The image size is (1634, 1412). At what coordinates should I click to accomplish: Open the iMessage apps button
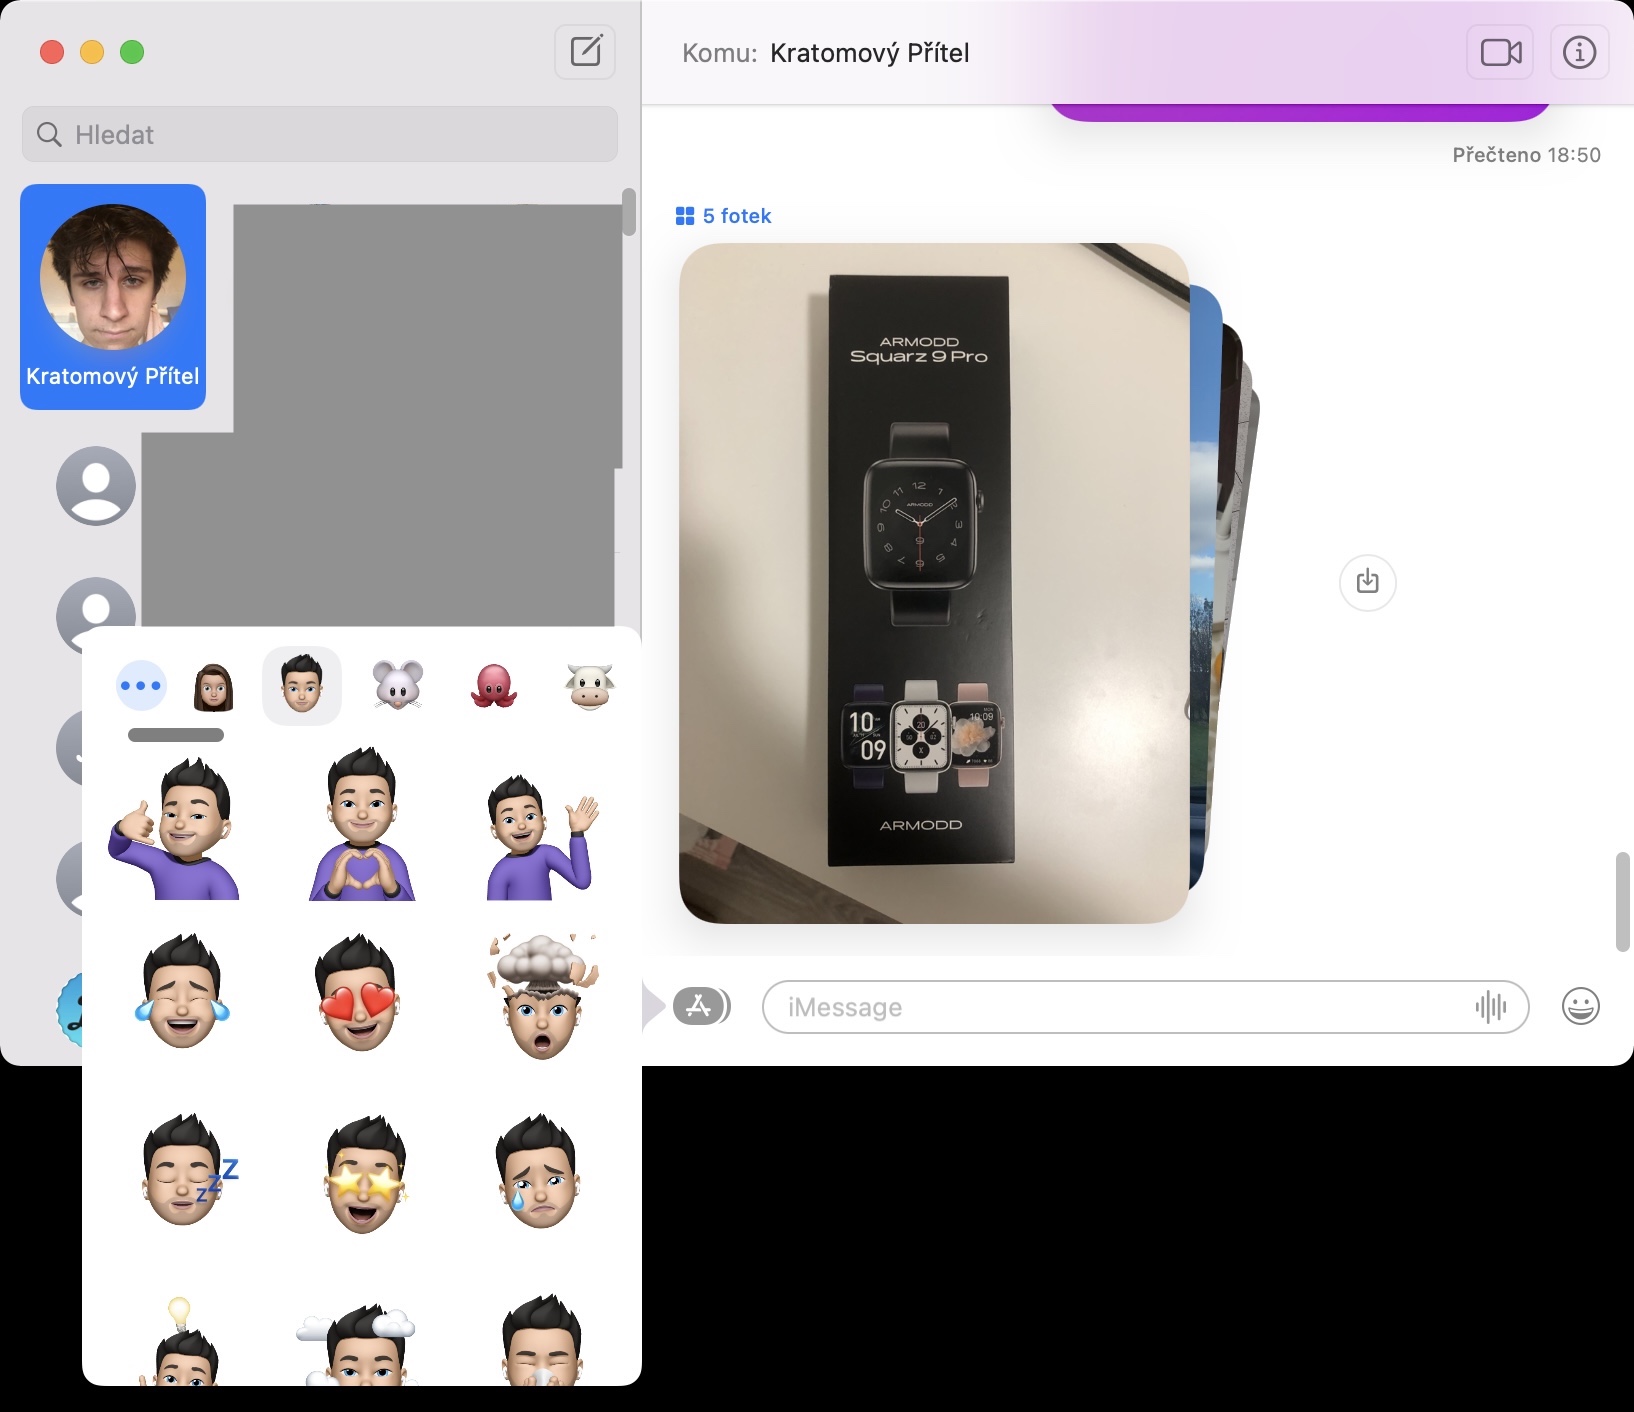[701, 1006]
